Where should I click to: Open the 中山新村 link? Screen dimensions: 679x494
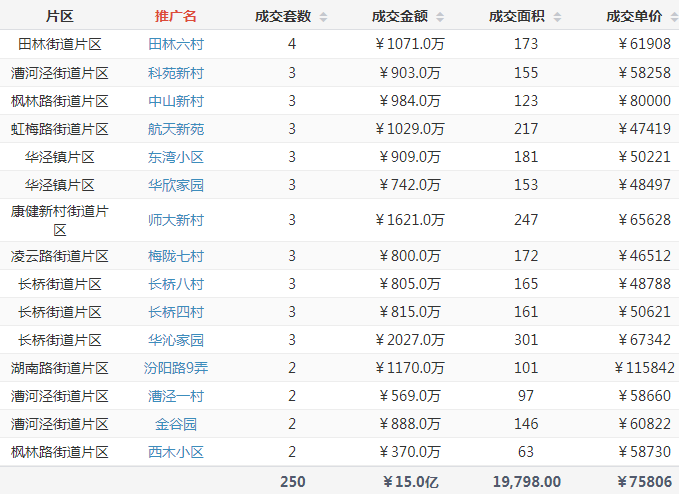pos(176,101)
